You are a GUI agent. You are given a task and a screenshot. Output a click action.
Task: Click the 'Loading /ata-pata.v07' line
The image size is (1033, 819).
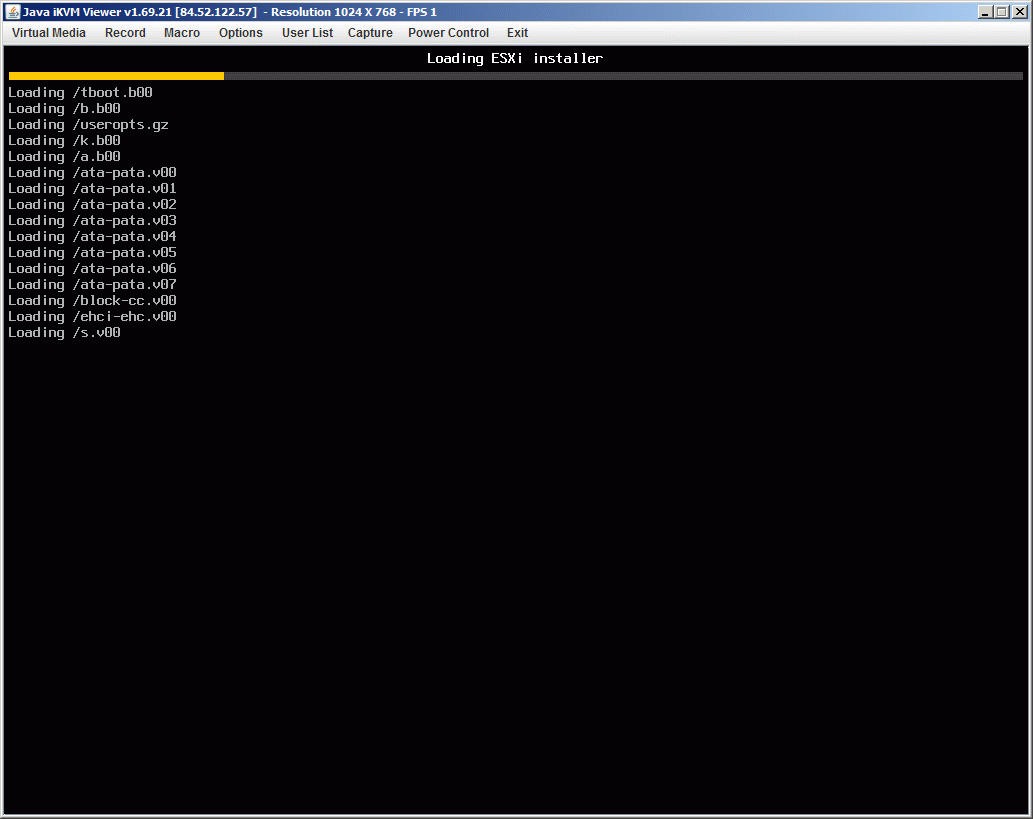92,285
